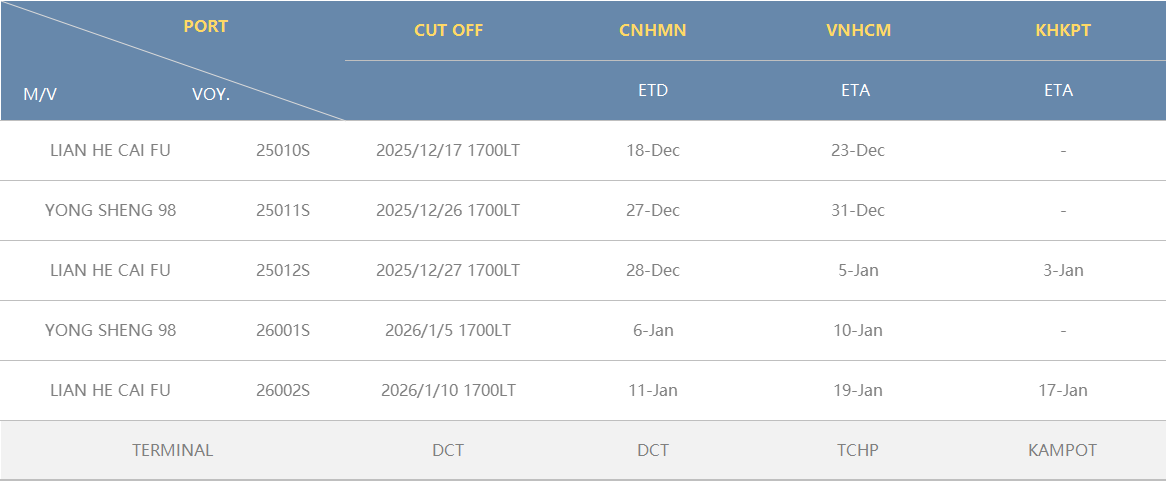Select the 18-Dec ETD cell

(x=653, y=151)
